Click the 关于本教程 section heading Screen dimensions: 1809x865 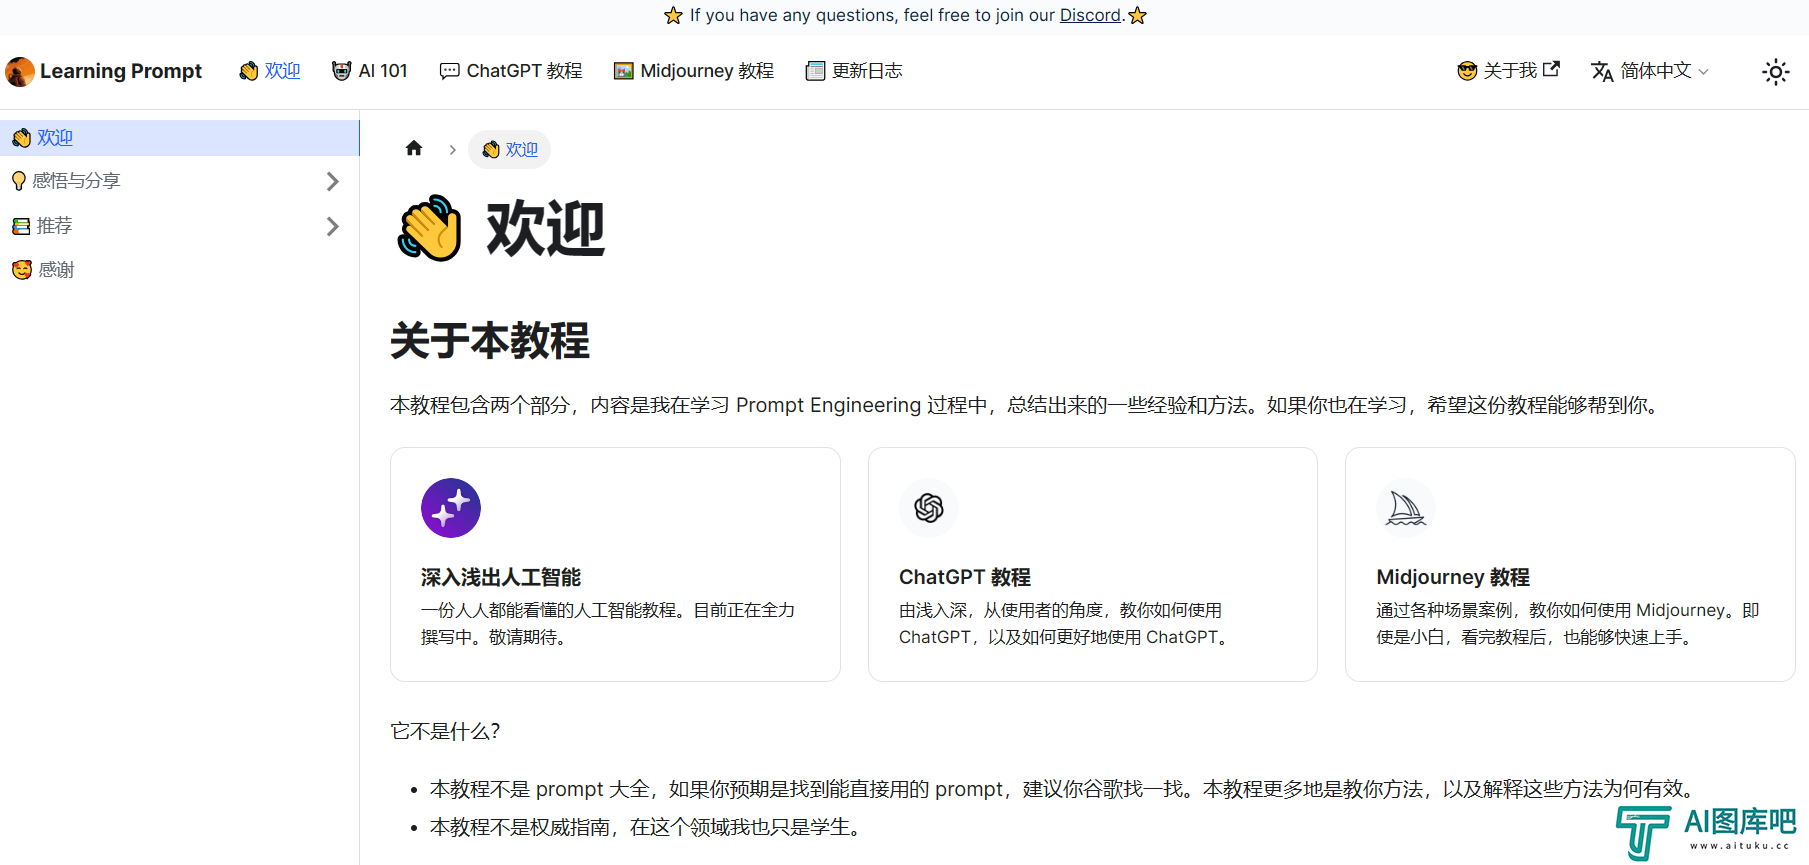[x=490, y=341]
